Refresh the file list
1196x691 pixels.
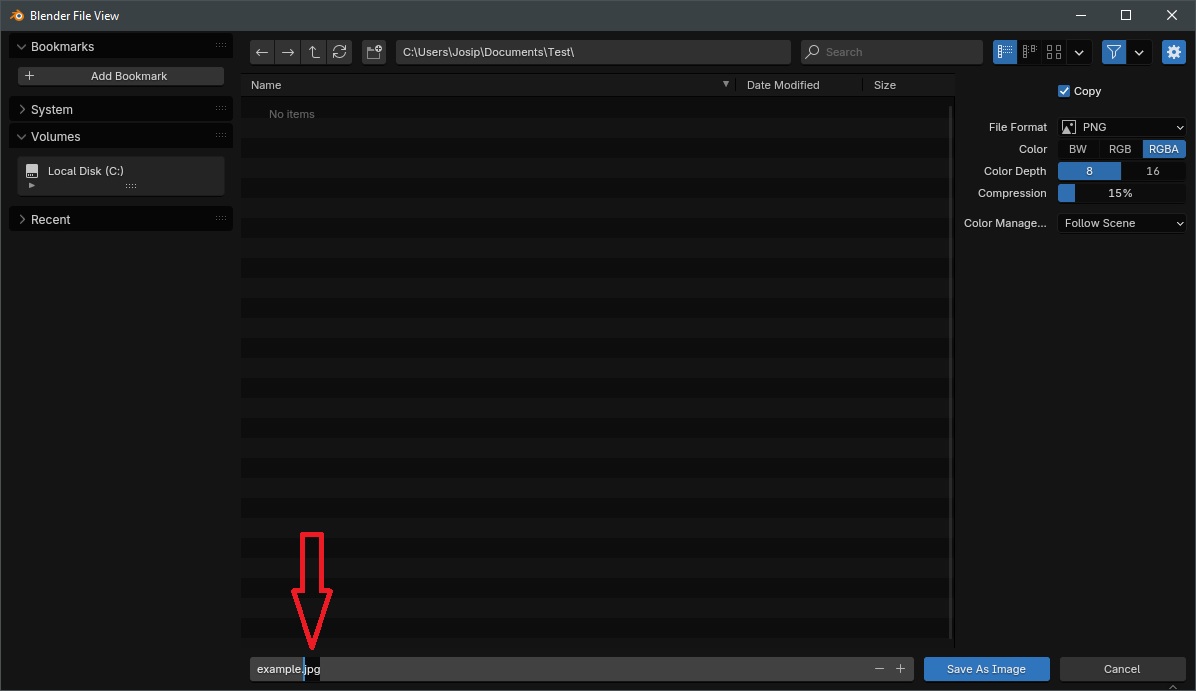pyautogui.click(x=339, y=52)
